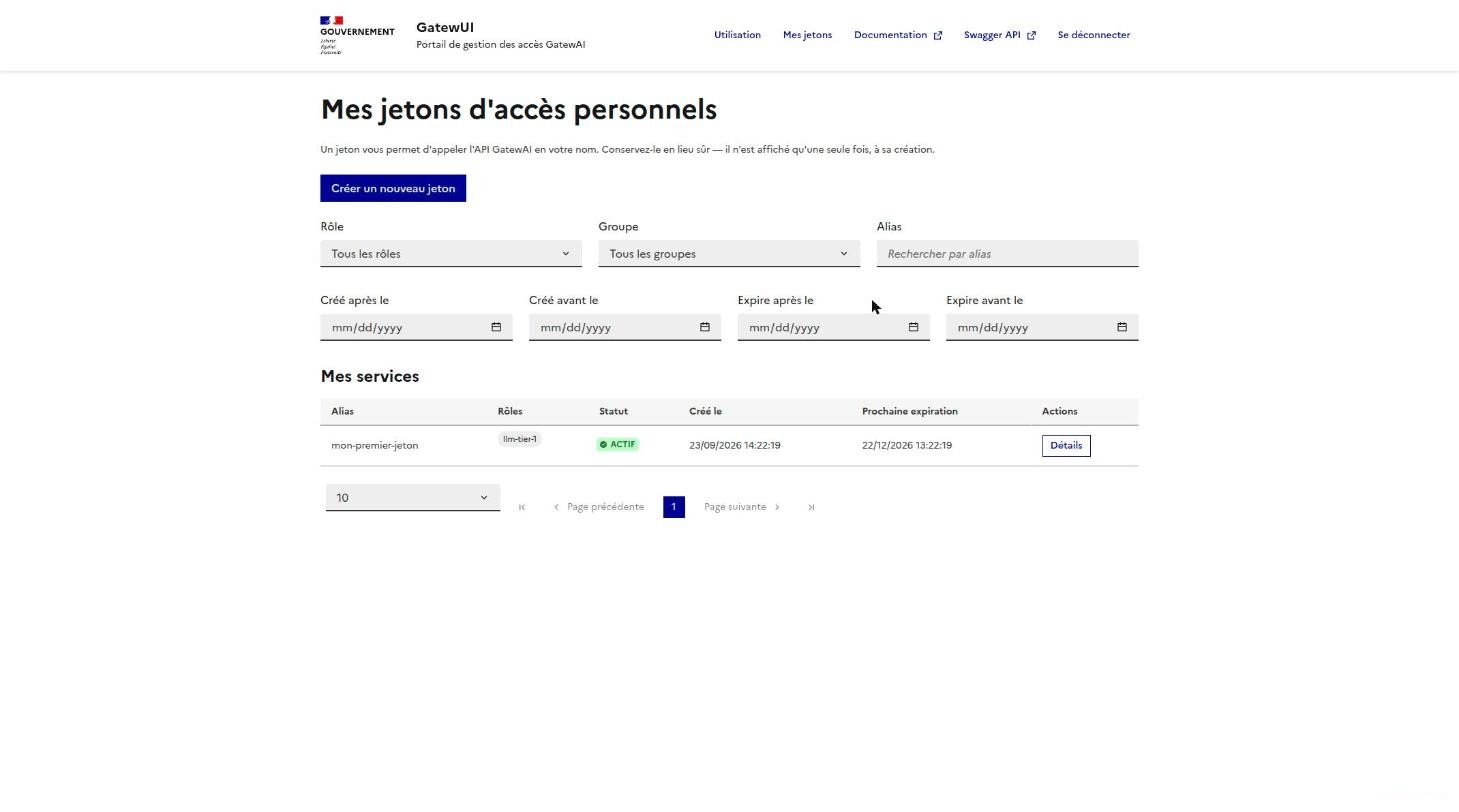Open the Swagger API external link
1459x812 pixels.
coord(1000,35)
